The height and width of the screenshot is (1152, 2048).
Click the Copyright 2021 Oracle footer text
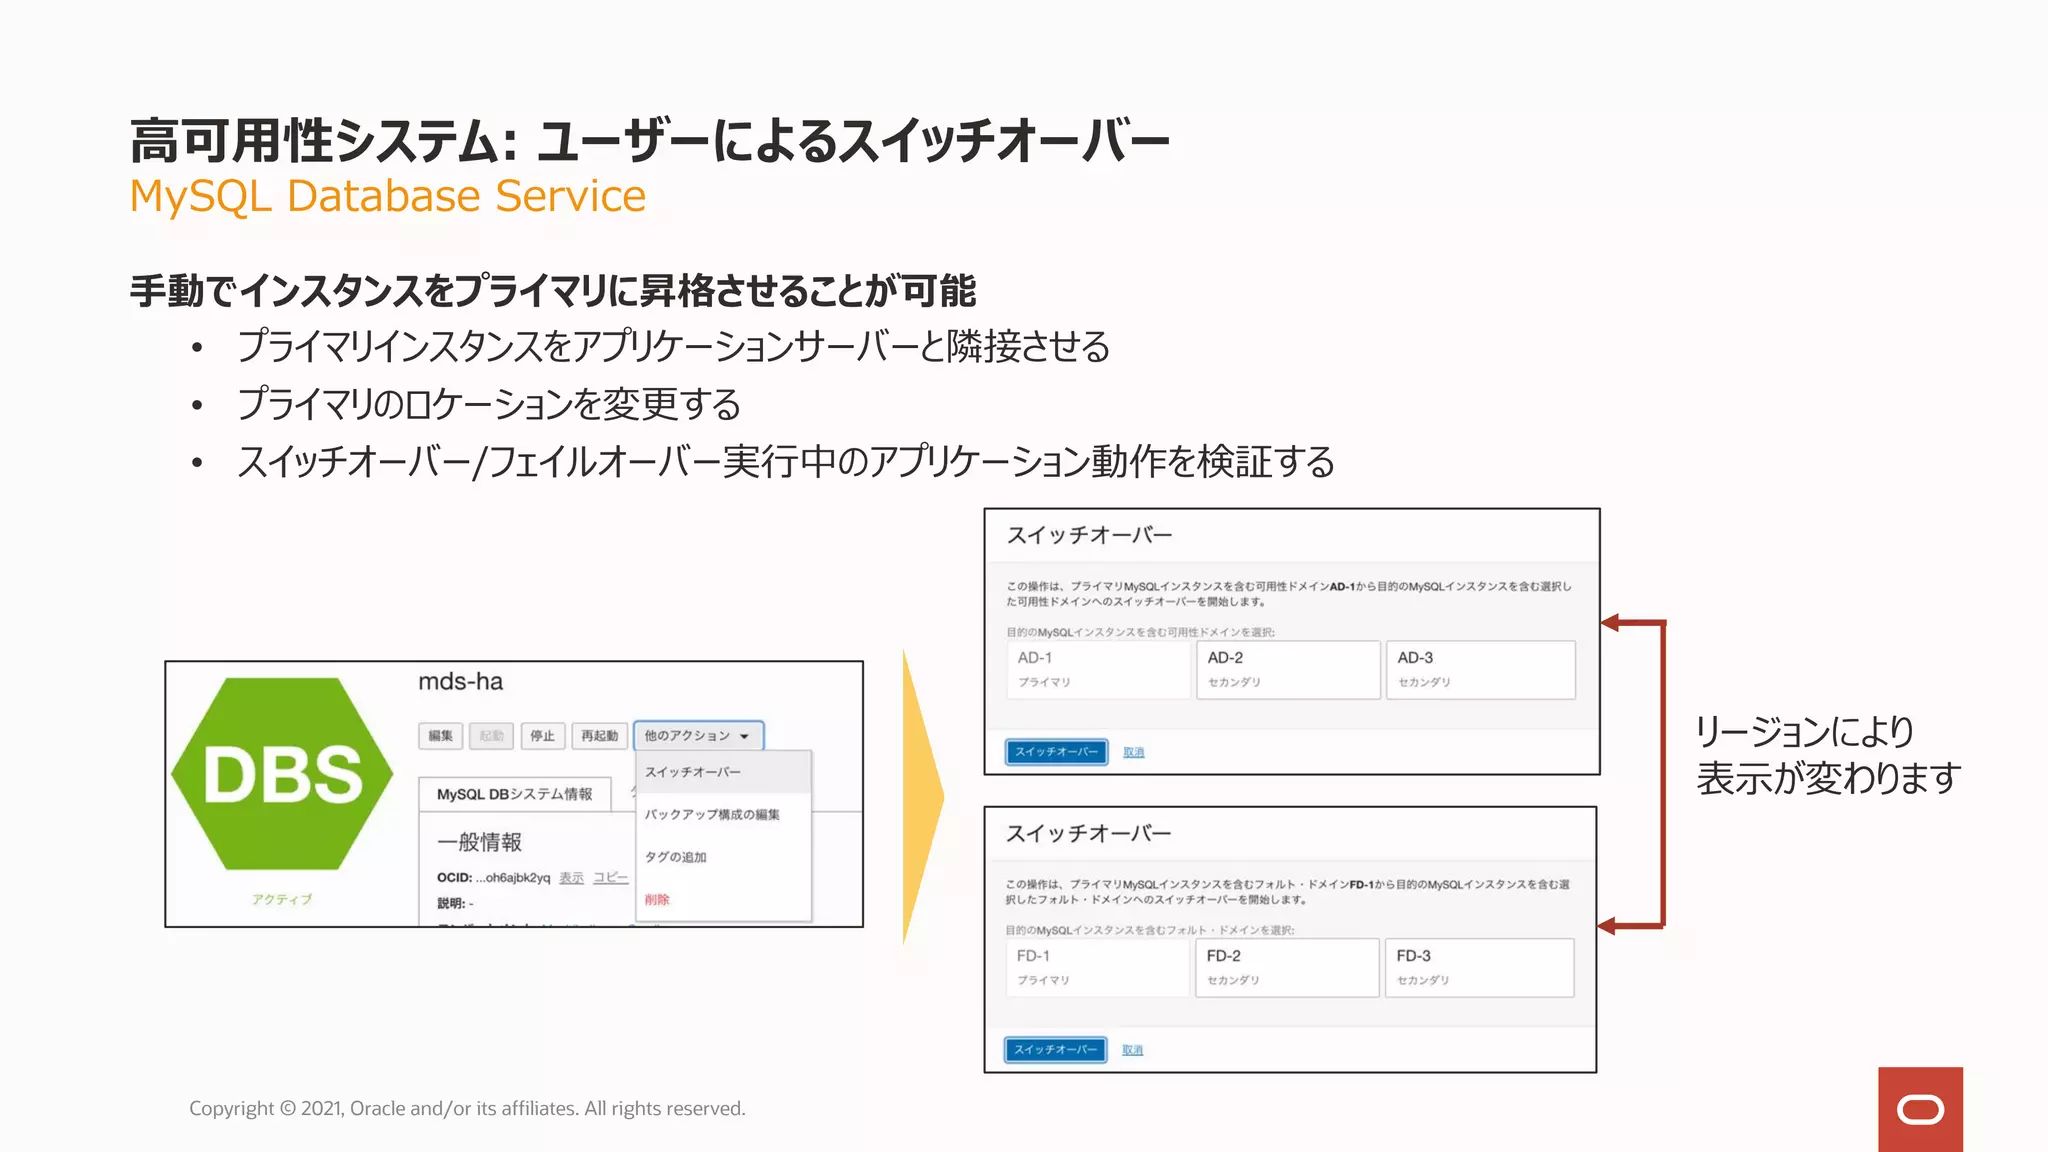(467, 1108)
